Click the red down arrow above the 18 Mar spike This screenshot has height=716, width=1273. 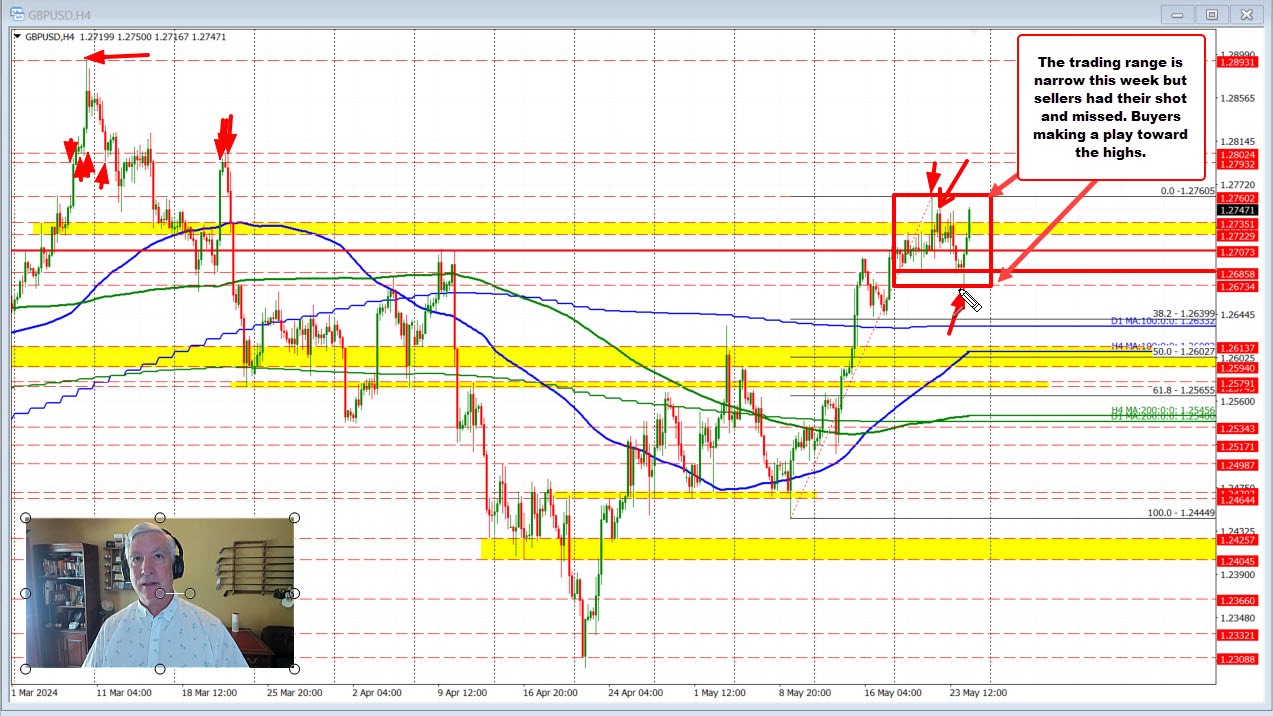coord(226,132)
